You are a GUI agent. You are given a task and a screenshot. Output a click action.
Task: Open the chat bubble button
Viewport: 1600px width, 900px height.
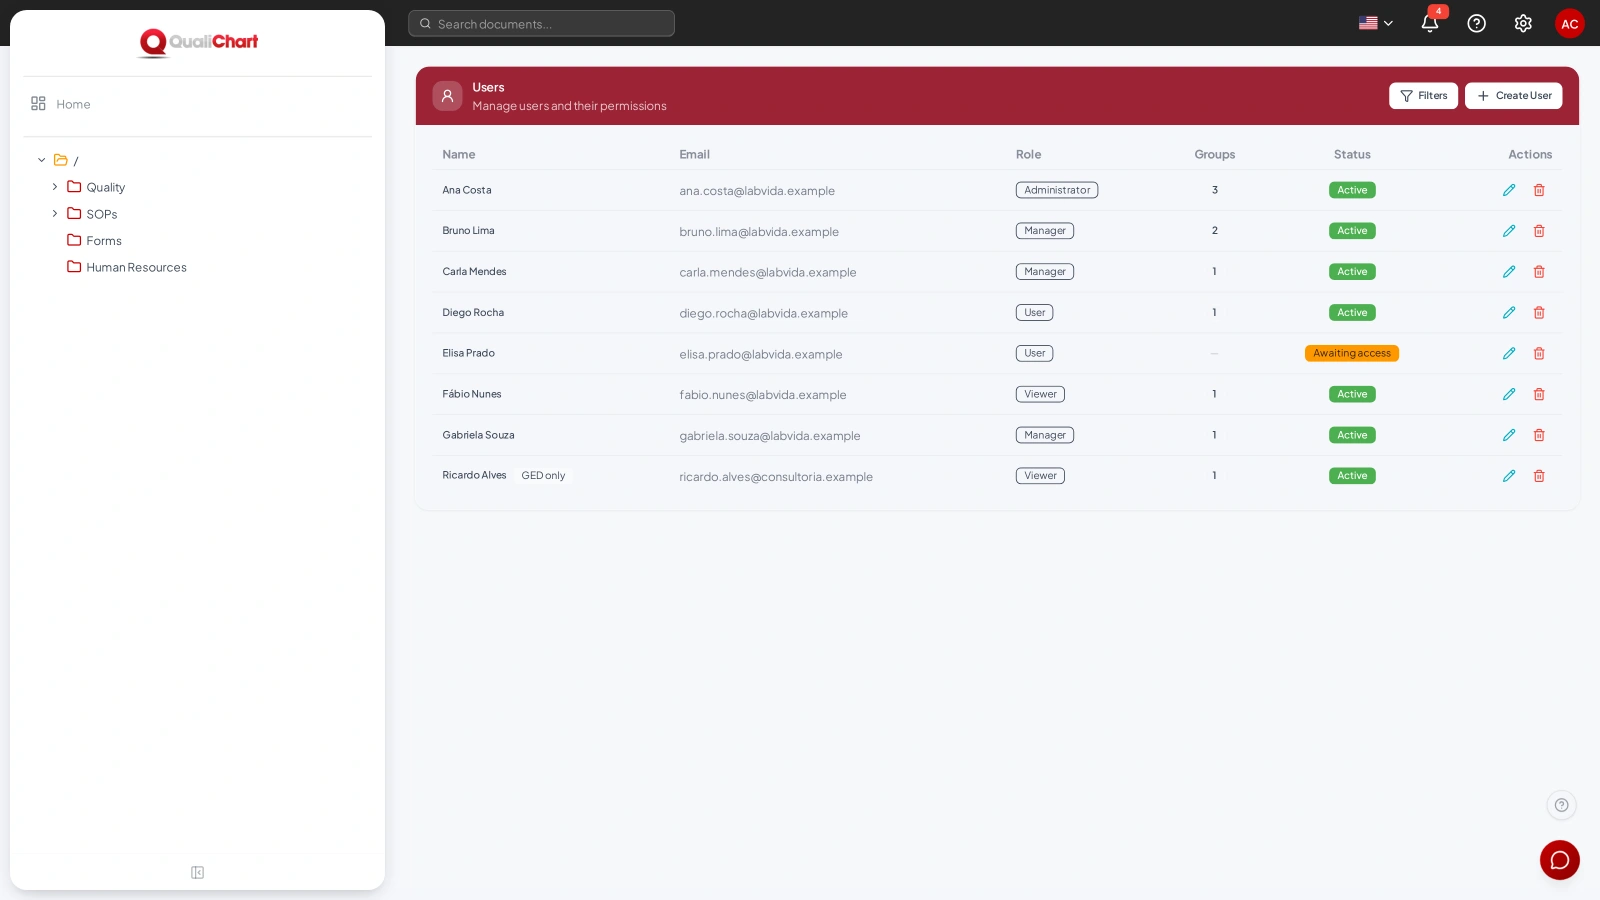coord(1559,860)
